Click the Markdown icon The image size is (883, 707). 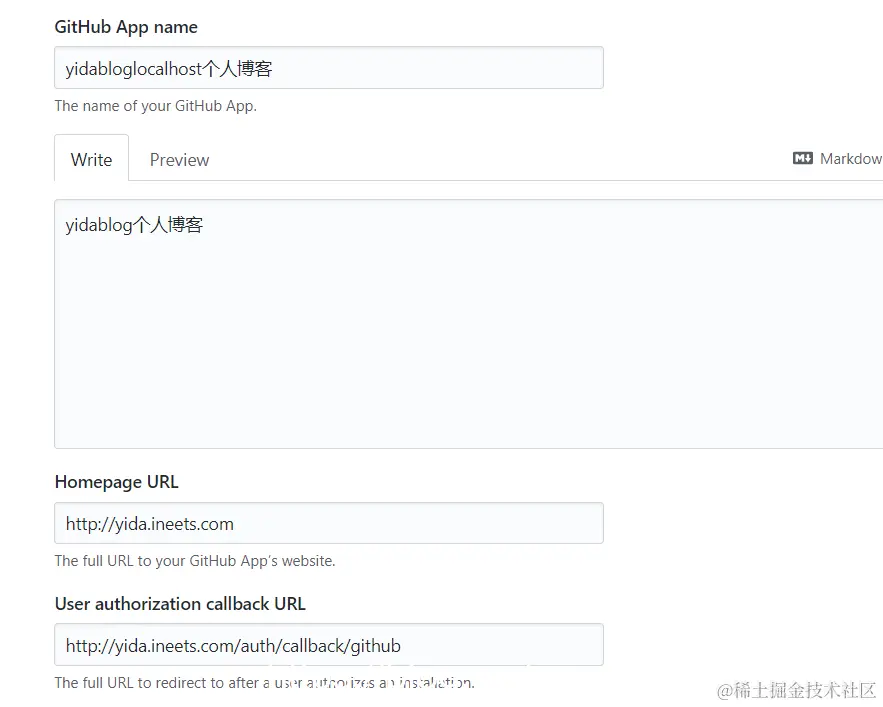tap(802, 158)
